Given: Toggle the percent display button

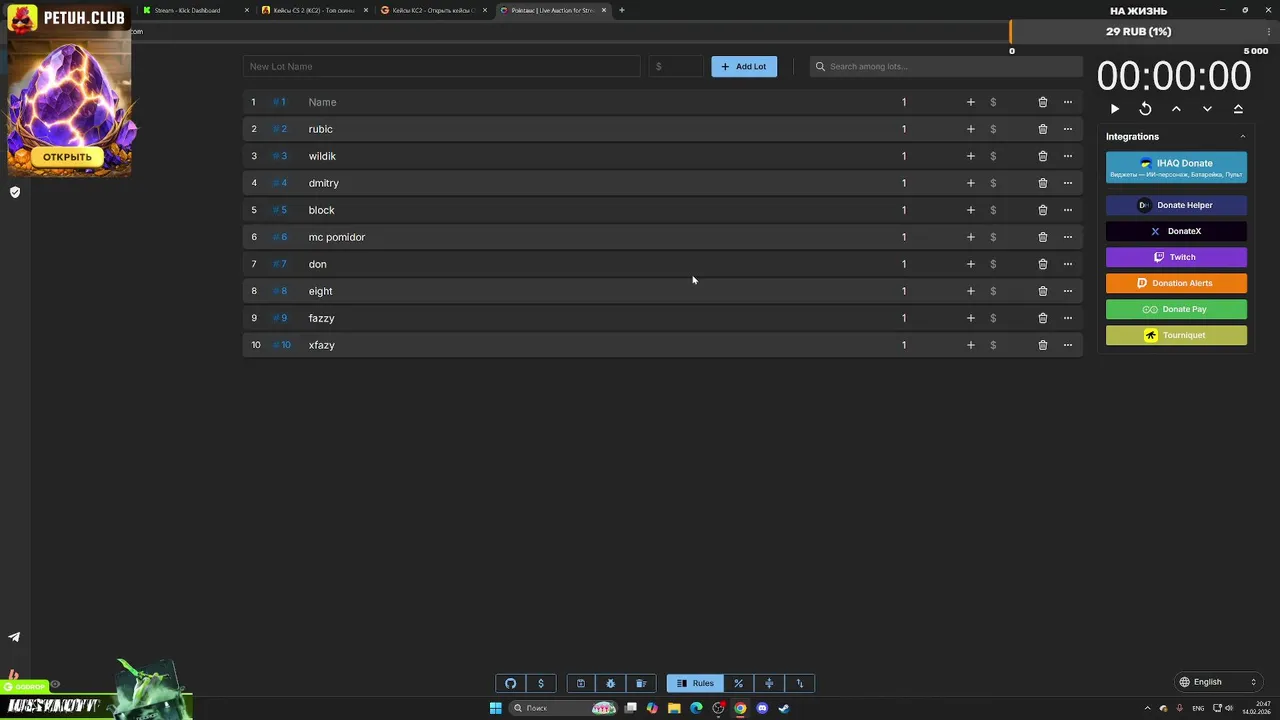Looking at the screenshot, I should (x=738, y=683).
